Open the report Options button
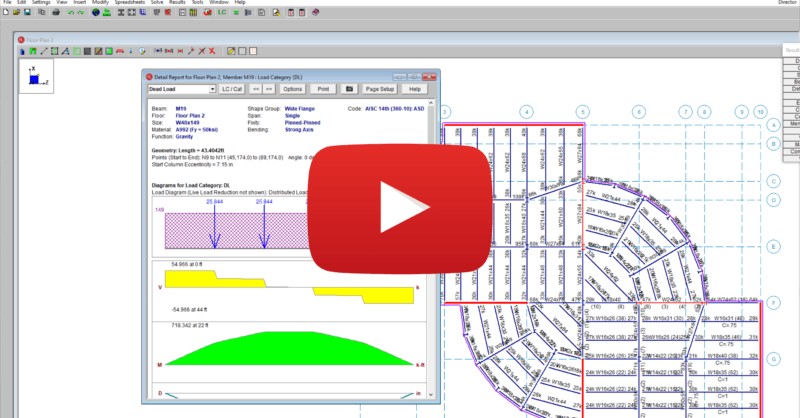The height and width of the screenshot is (418, 800). point(292,89)
